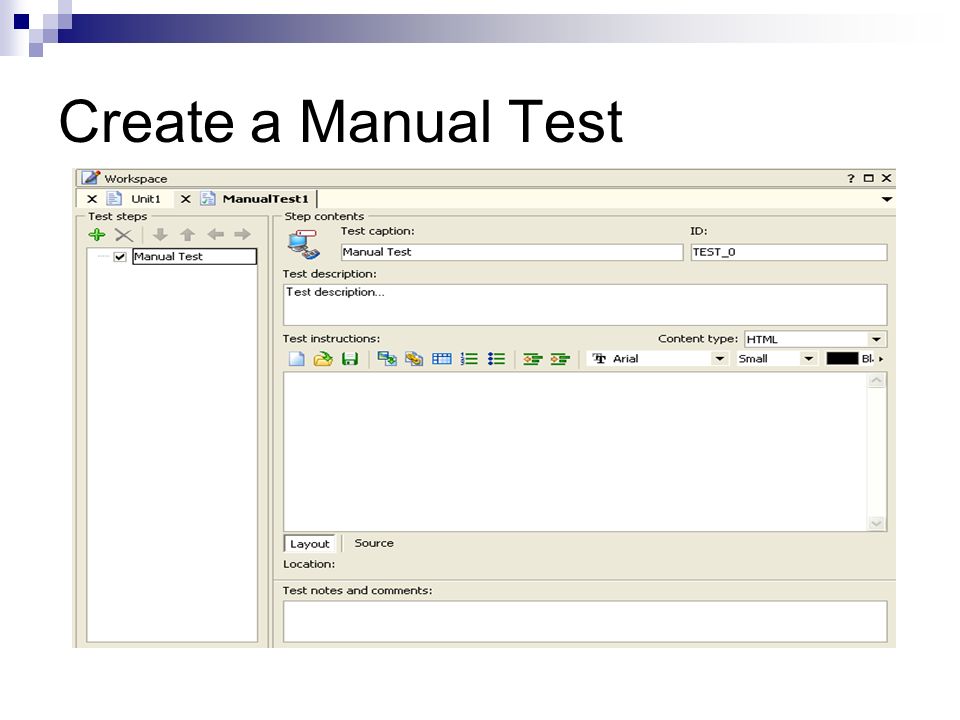960x720 pixels.
Task: Click the move step up arrow icon
Action: 187,234
